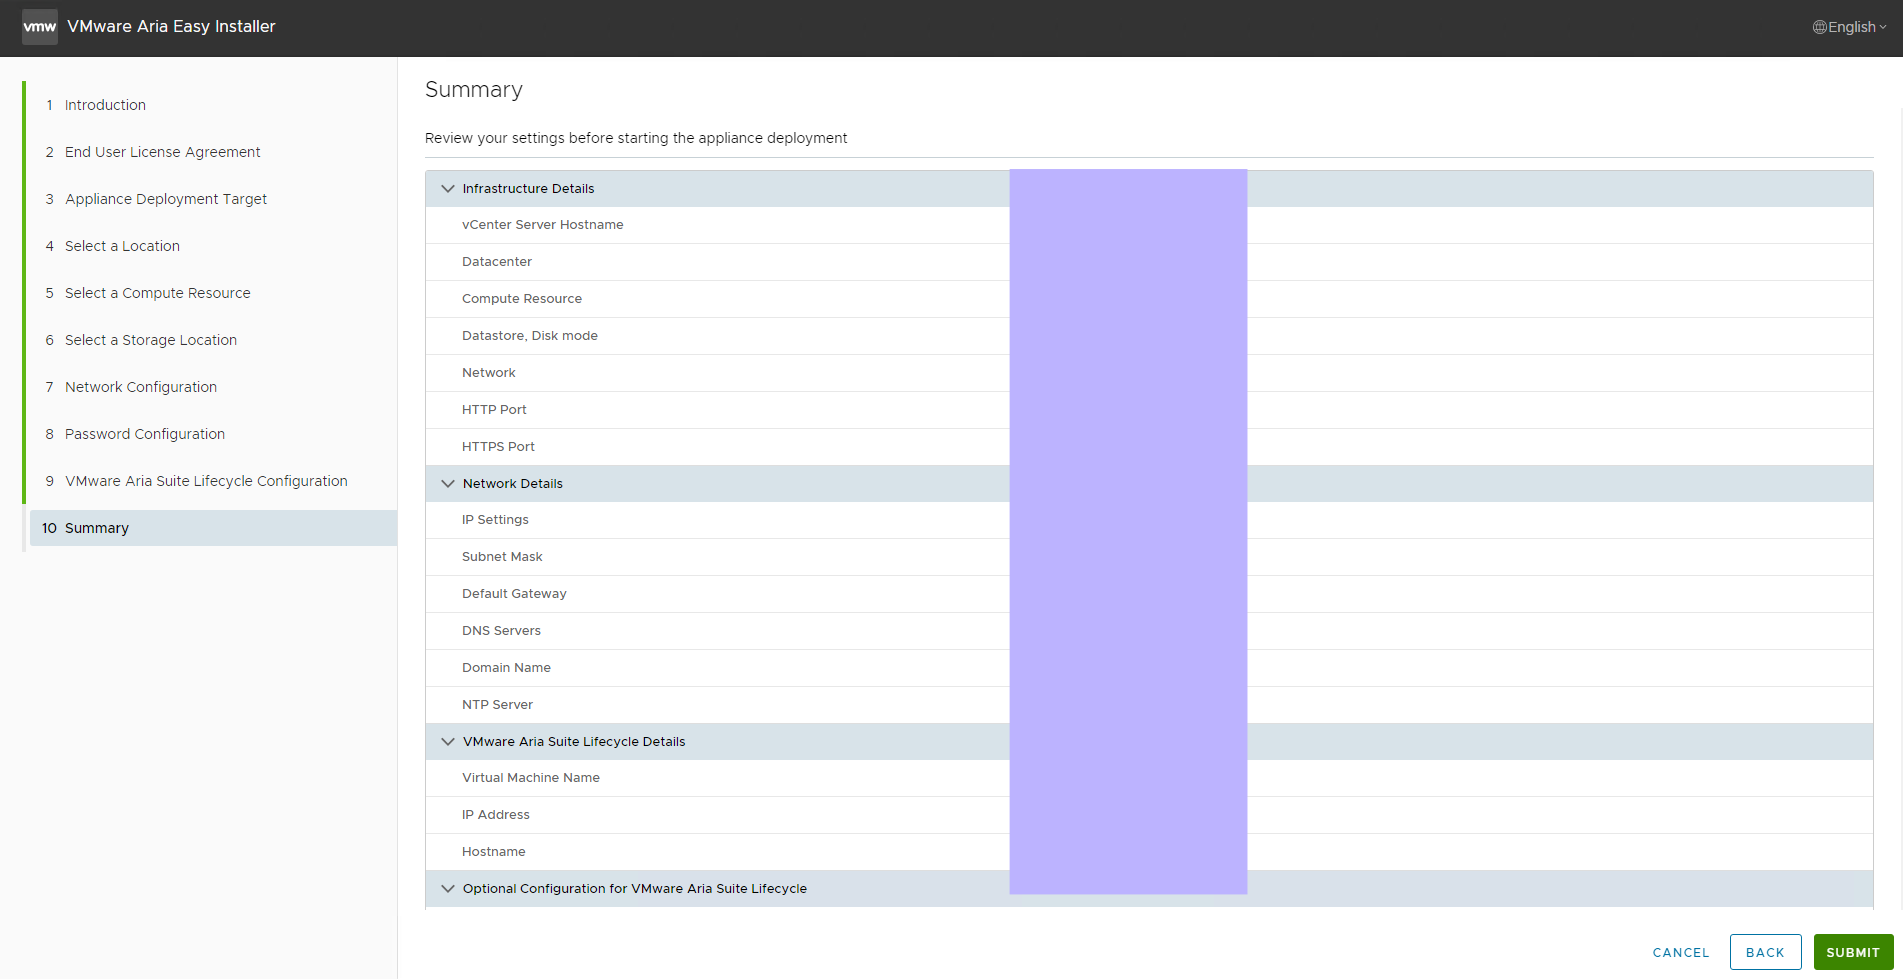Click the 'Review your settings' description text
The width and height of the screenshot is (1903, 979).
point(636,138)
